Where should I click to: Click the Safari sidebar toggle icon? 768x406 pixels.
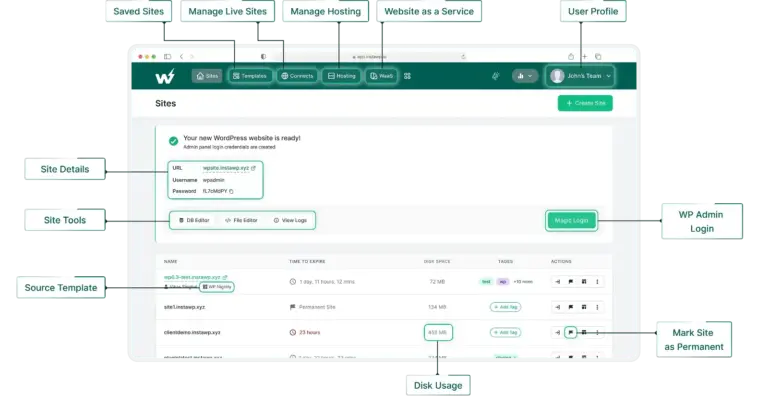(x=167, y=56)
